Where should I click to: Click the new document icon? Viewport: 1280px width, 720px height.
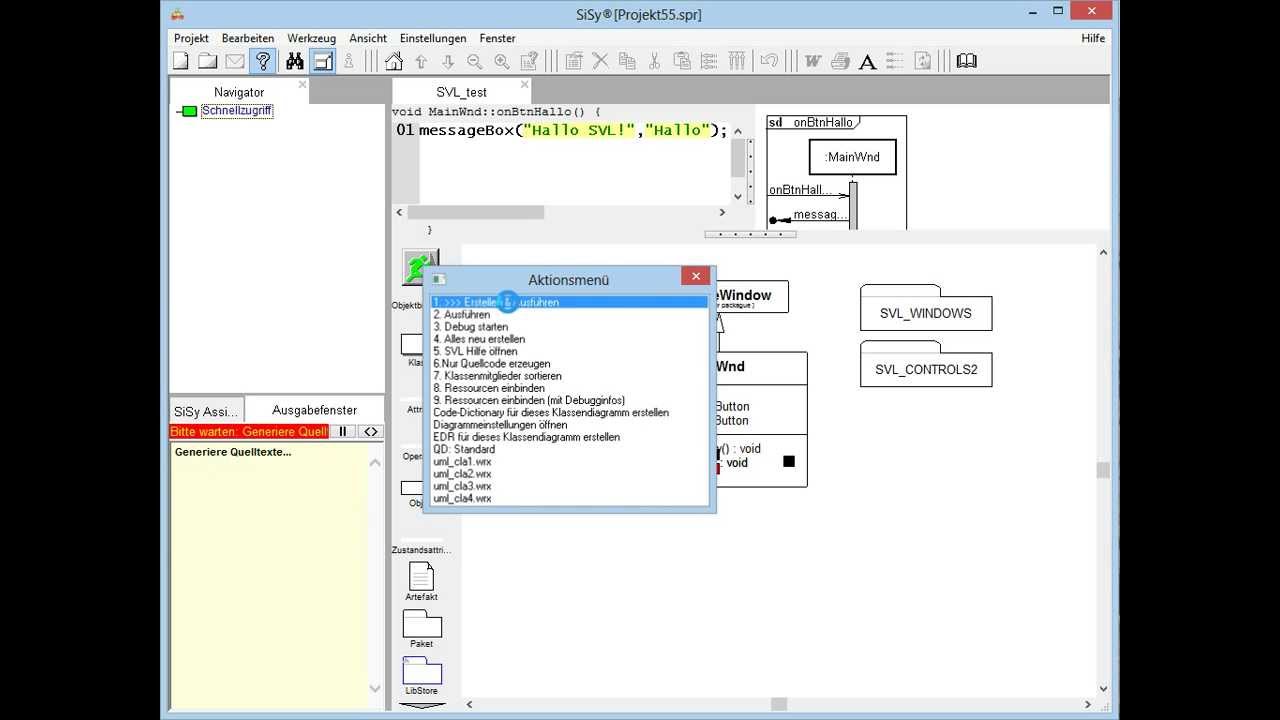[x=181, y=61]
